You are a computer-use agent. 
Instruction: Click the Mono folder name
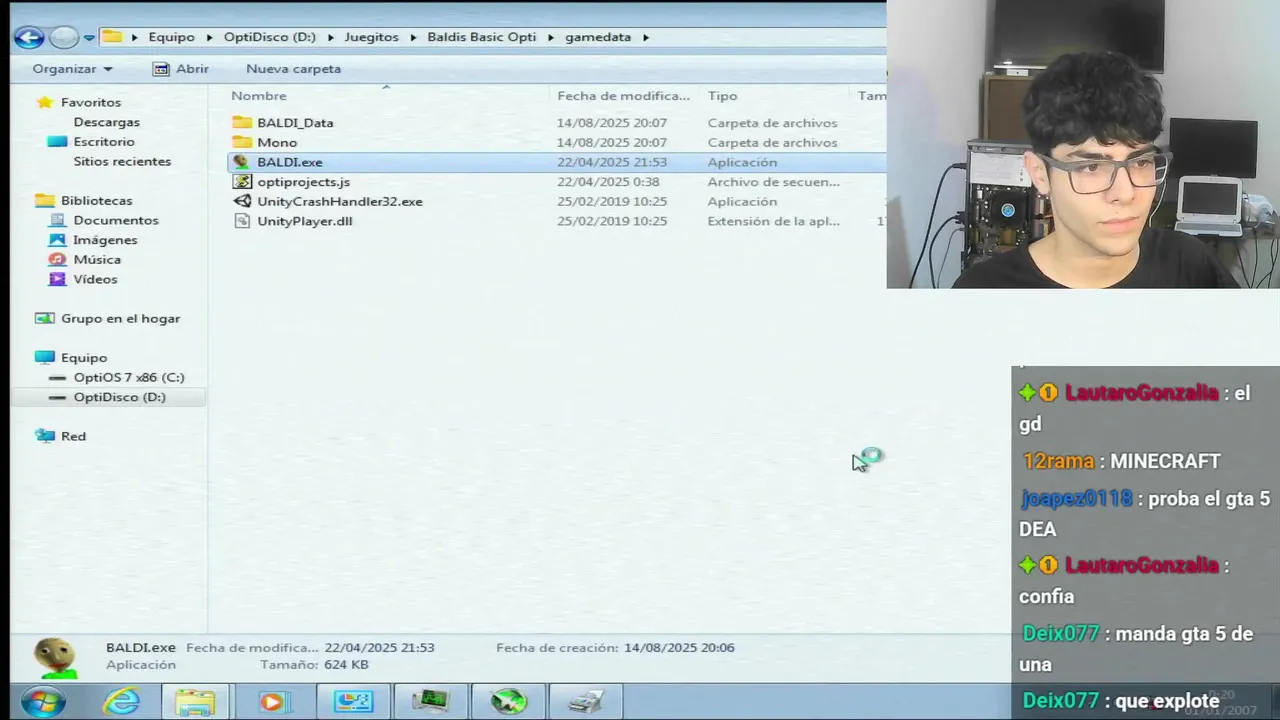tap(277, 142)
